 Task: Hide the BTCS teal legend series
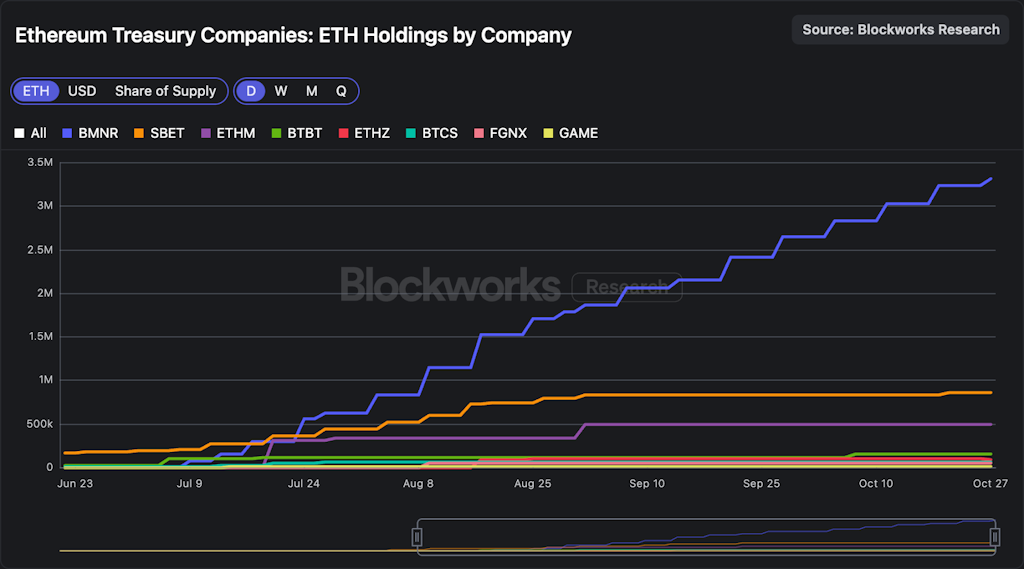(x=411, y=133)
